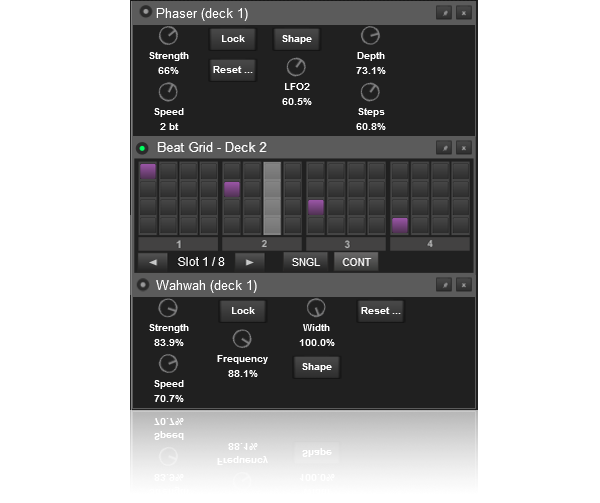Click the Phaser Lock button
The height and width of the screenshot is (503, 600).
(233, 39)
